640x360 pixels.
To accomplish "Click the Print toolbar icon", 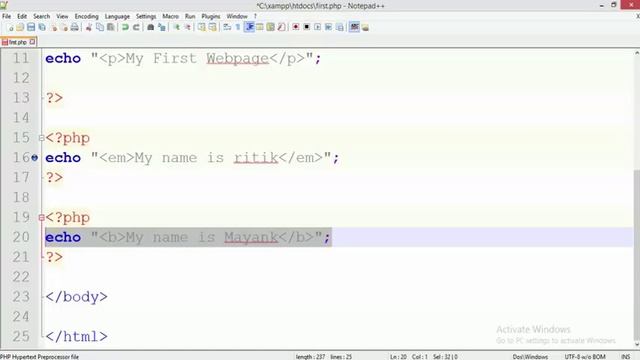I will [x=74, y=27].
